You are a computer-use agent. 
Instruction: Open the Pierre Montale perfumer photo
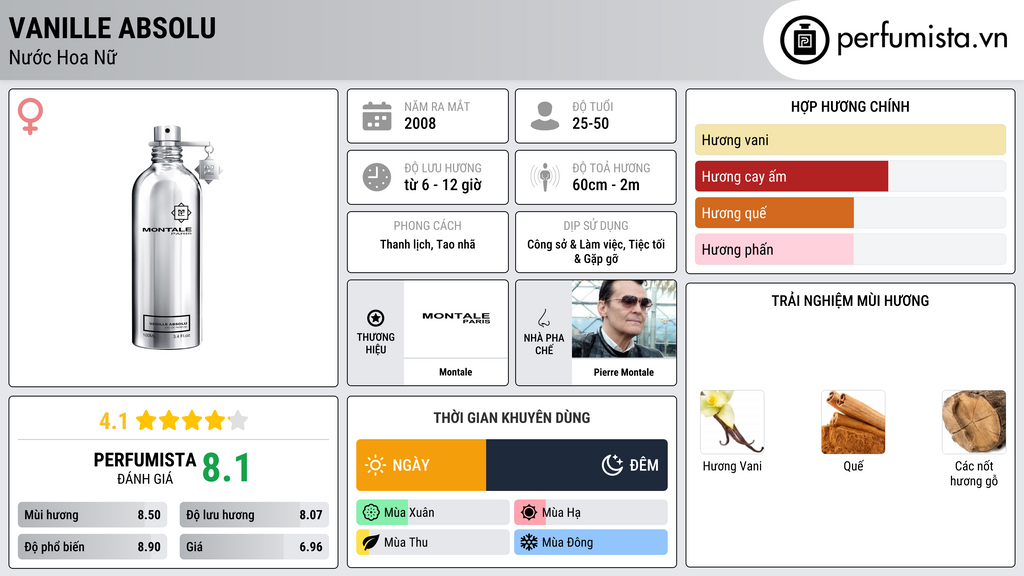(x=624, y=318)
